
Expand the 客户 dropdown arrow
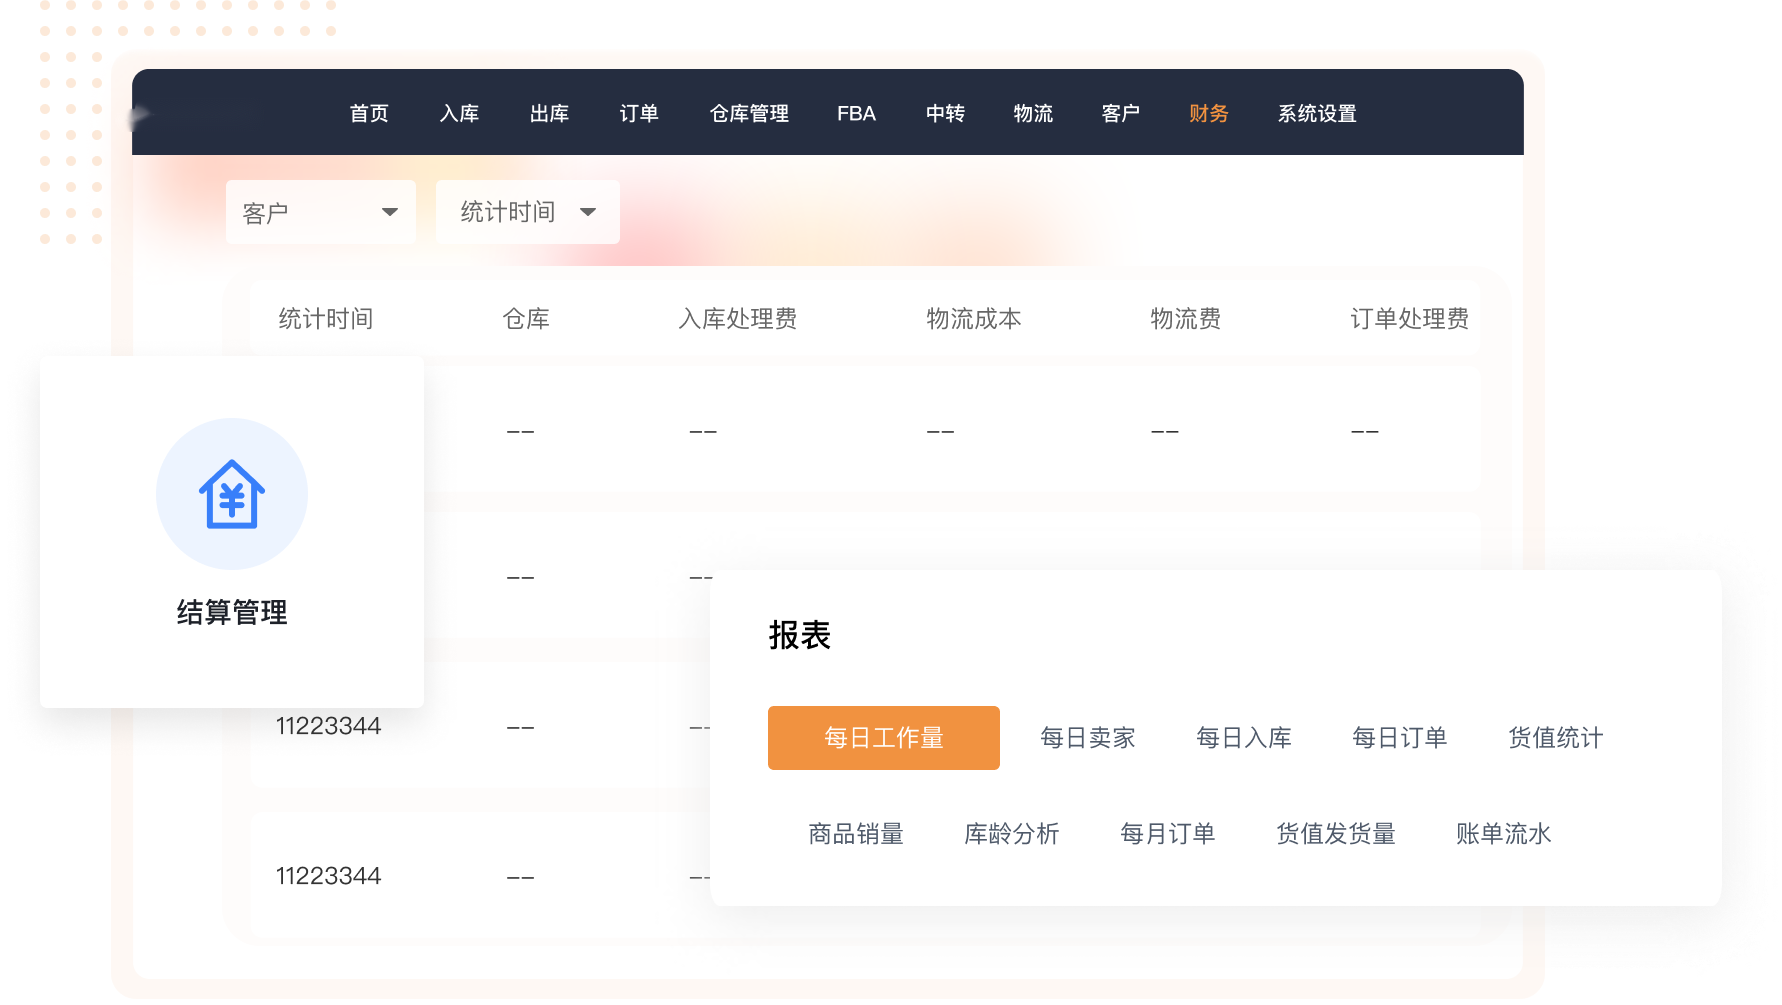pos(389,212)
